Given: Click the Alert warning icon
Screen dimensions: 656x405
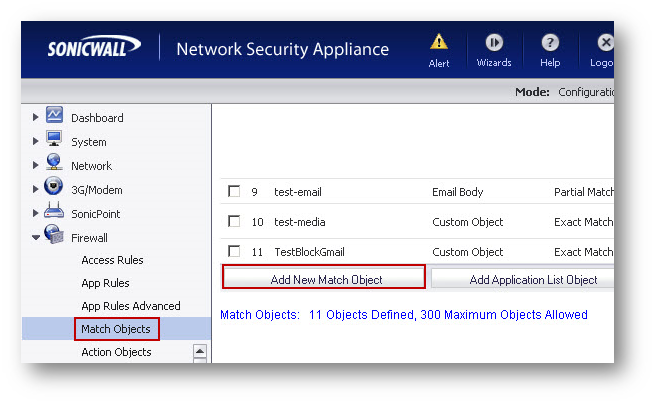Looking at the screenshot, I should pyautogui.click(x=439, y=42).
